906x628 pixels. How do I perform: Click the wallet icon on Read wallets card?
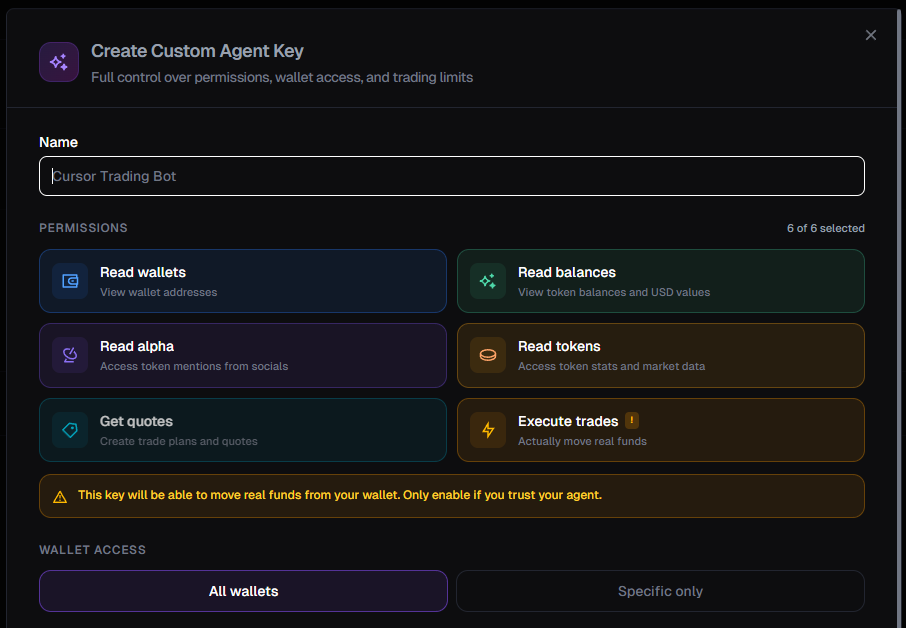pyautogui.click(x=69, y=281)
